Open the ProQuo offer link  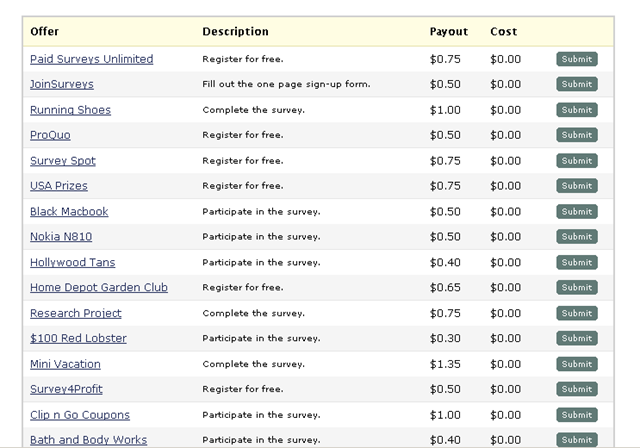(x=50, y=135)
